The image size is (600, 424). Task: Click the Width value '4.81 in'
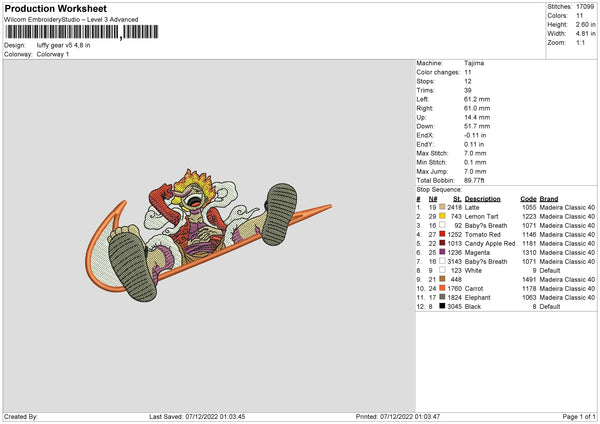coord(585,34)
